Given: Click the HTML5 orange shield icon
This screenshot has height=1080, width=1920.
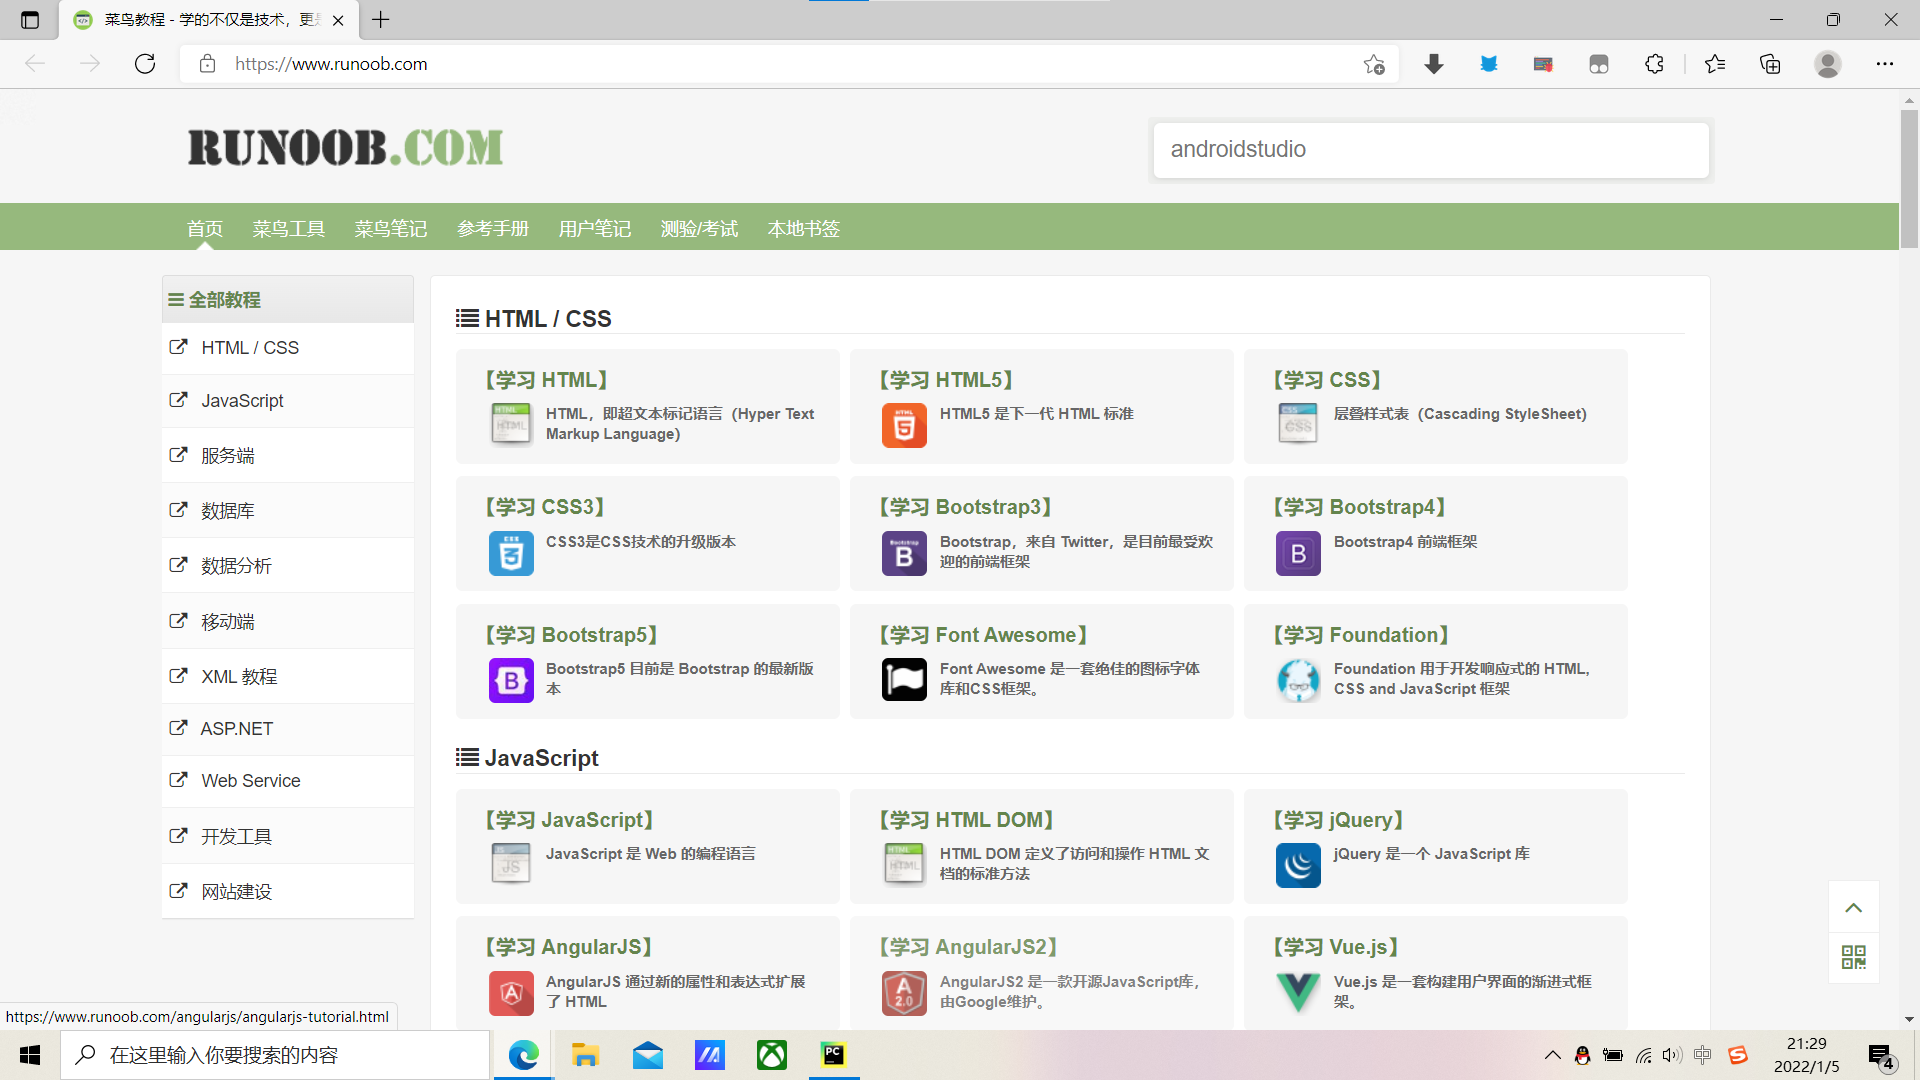Looking at the screenshot, I should 904,424.
